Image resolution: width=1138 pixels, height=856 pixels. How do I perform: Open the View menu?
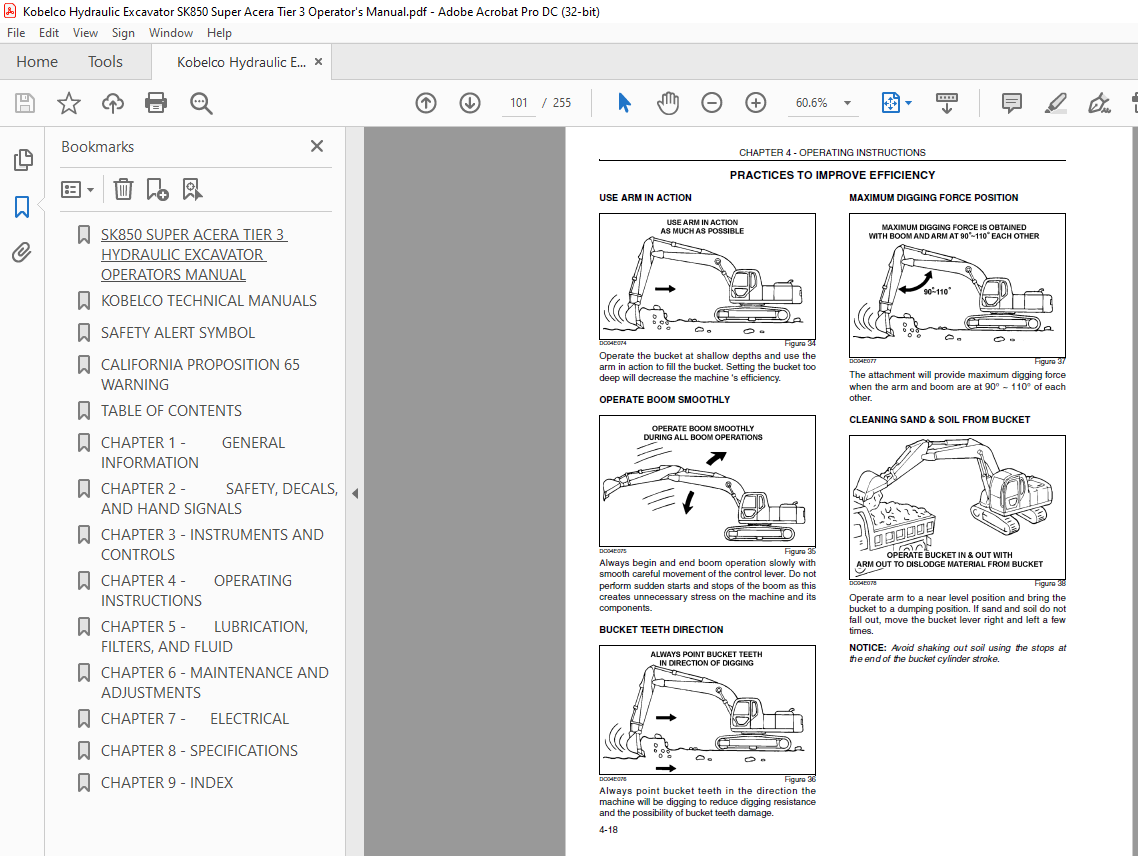(x=85, y=33)
